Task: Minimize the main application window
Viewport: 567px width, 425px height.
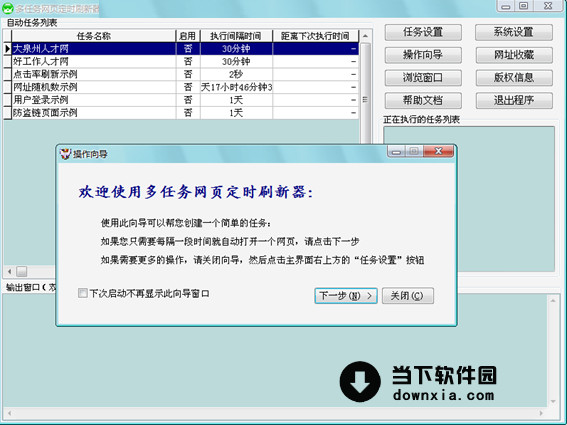Action: [x=506, y=6]
